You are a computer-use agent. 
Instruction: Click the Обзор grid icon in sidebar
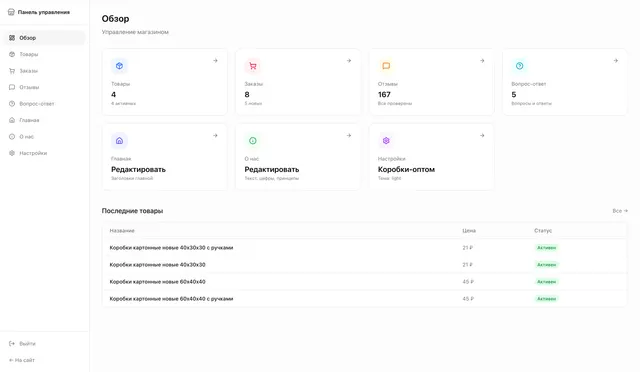pyautogui.click(x=12, y=38)
